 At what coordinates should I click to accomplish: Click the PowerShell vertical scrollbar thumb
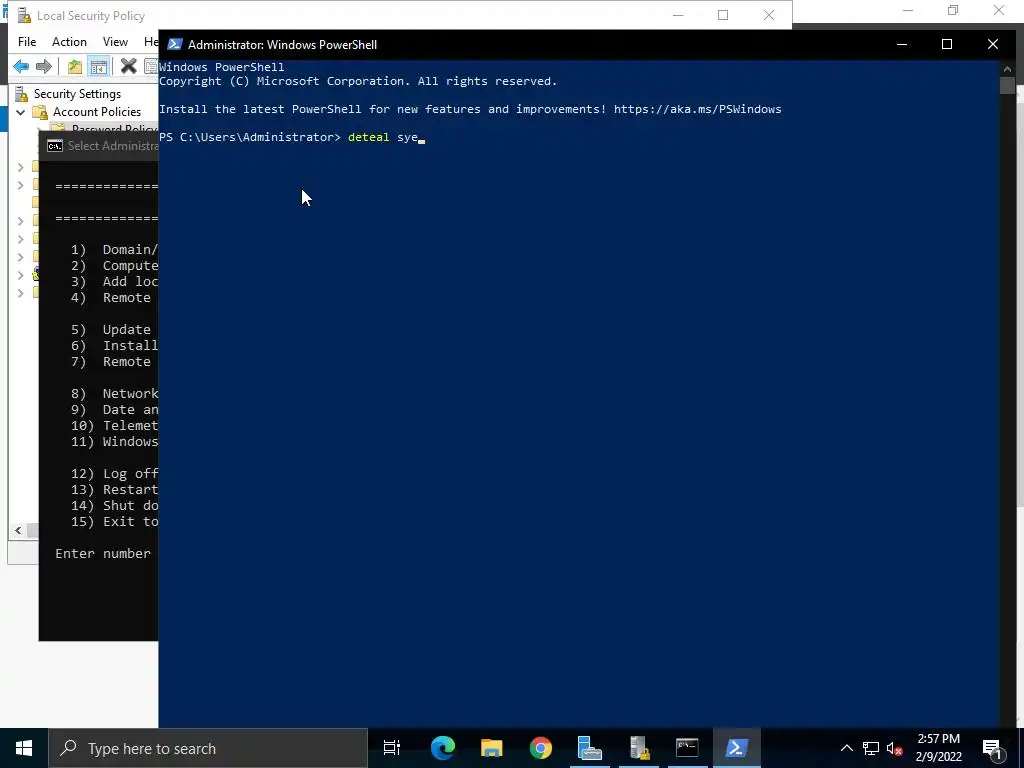pyautogui.click(x=1007, y=86)
